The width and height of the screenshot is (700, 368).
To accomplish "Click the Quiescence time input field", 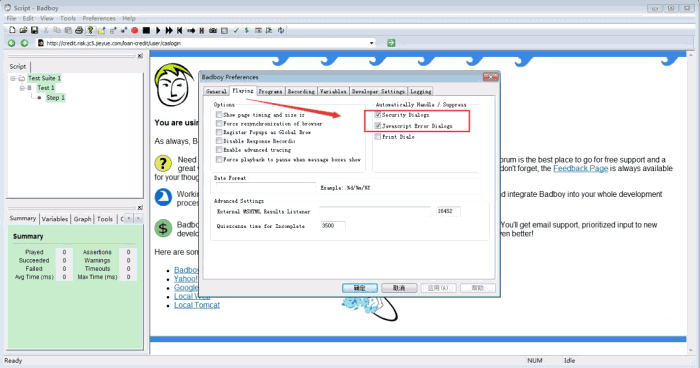I will click(333, 226).
